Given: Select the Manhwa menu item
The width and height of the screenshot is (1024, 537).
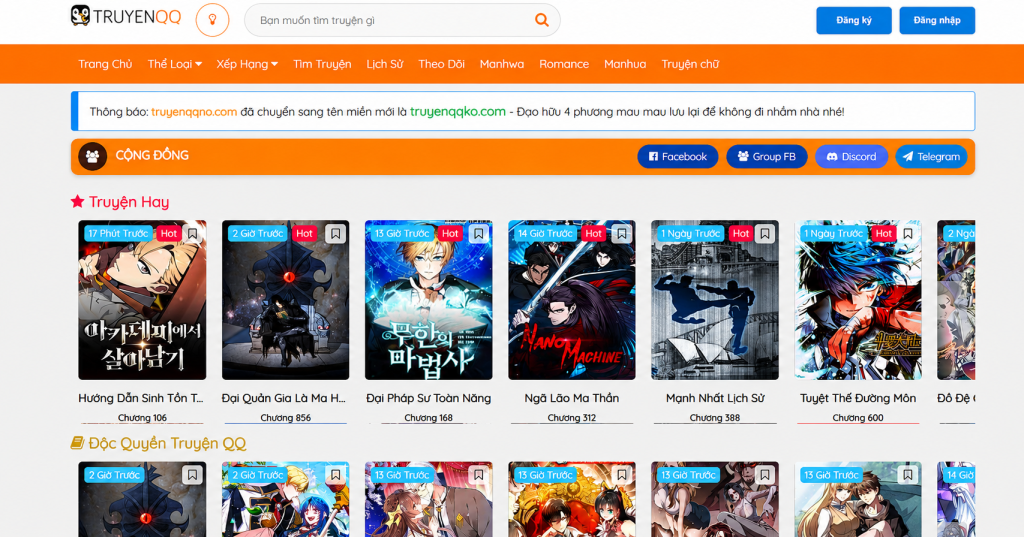Looking at the screenshot, I should pyautogui.click(x=502, y=64).
